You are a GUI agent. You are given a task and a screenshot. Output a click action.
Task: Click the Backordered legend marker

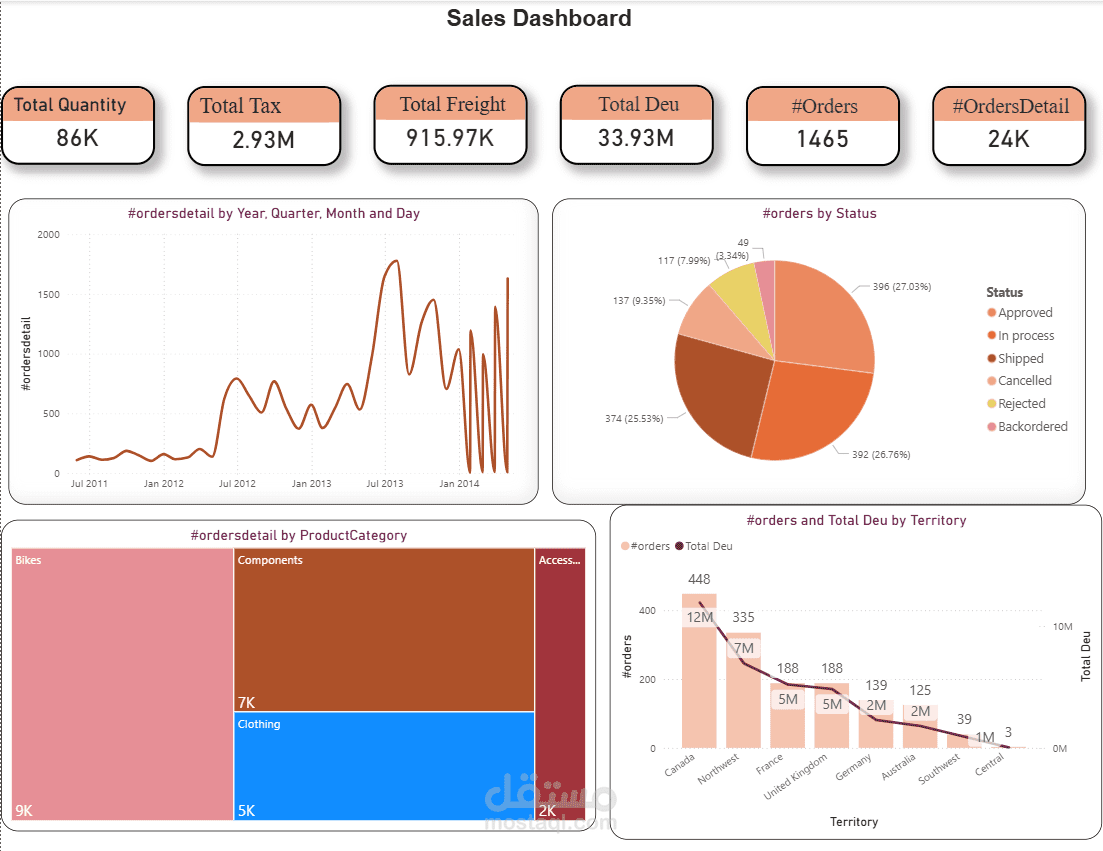(992, 426)
